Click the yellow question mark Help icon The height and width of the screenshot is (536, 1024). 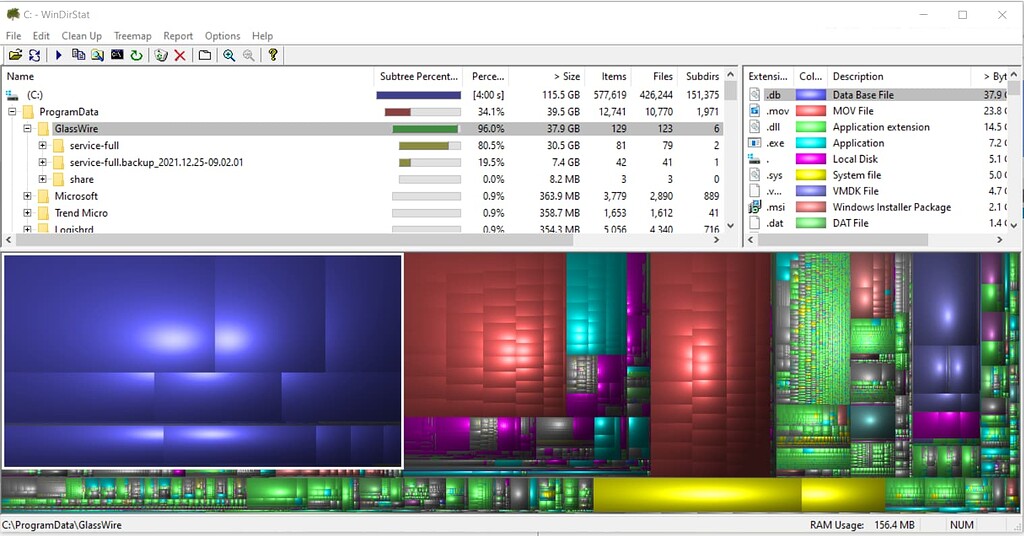(x=272, y=55)
